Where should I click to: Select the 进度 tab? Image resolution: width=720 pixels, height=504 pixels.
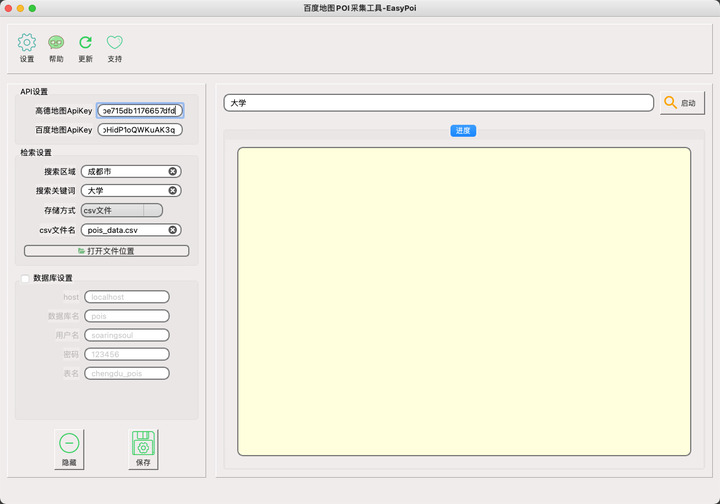[463, 131]
